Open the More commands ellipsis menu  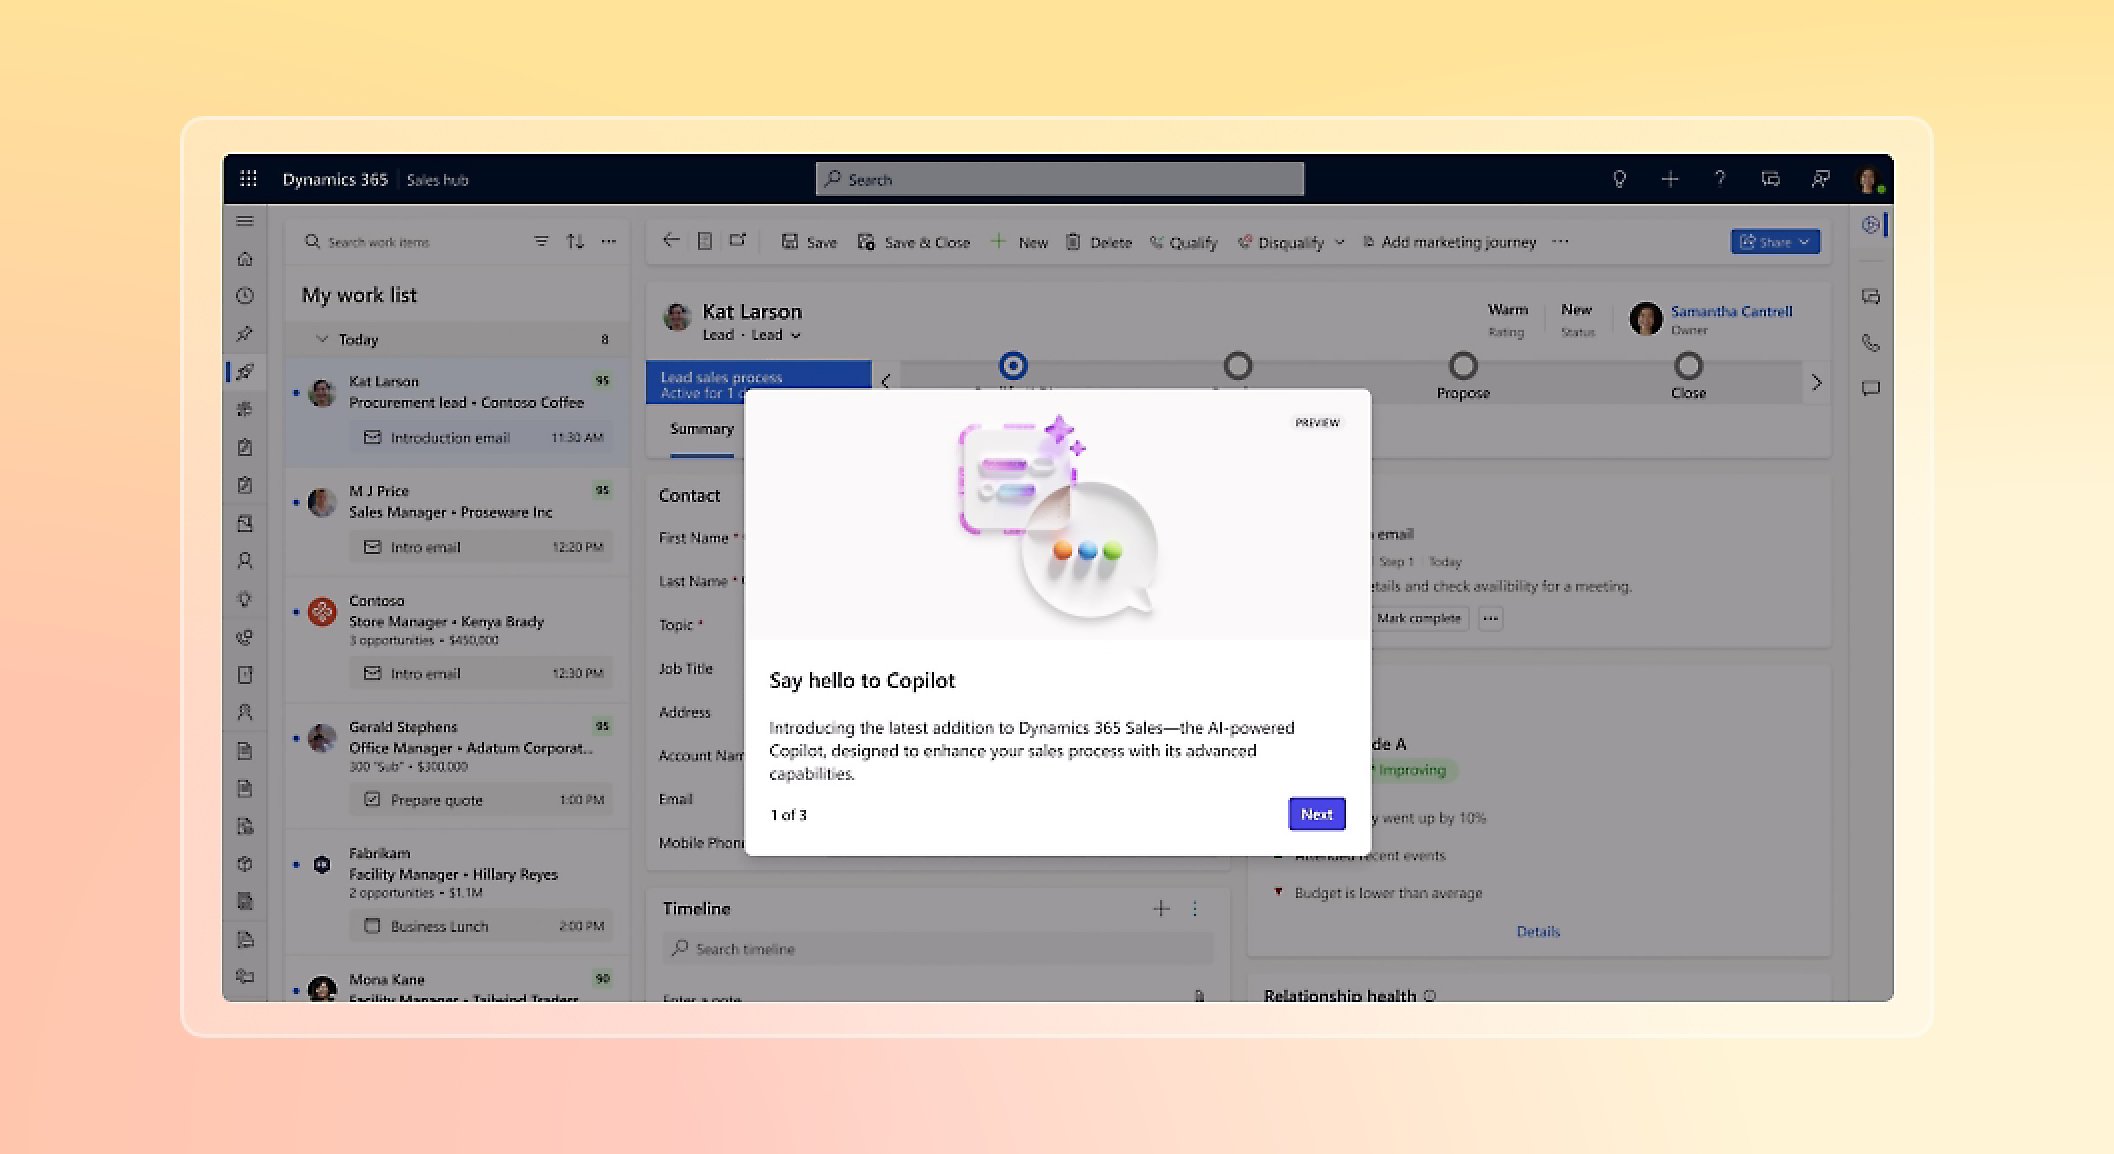(x=1560, y=241)
